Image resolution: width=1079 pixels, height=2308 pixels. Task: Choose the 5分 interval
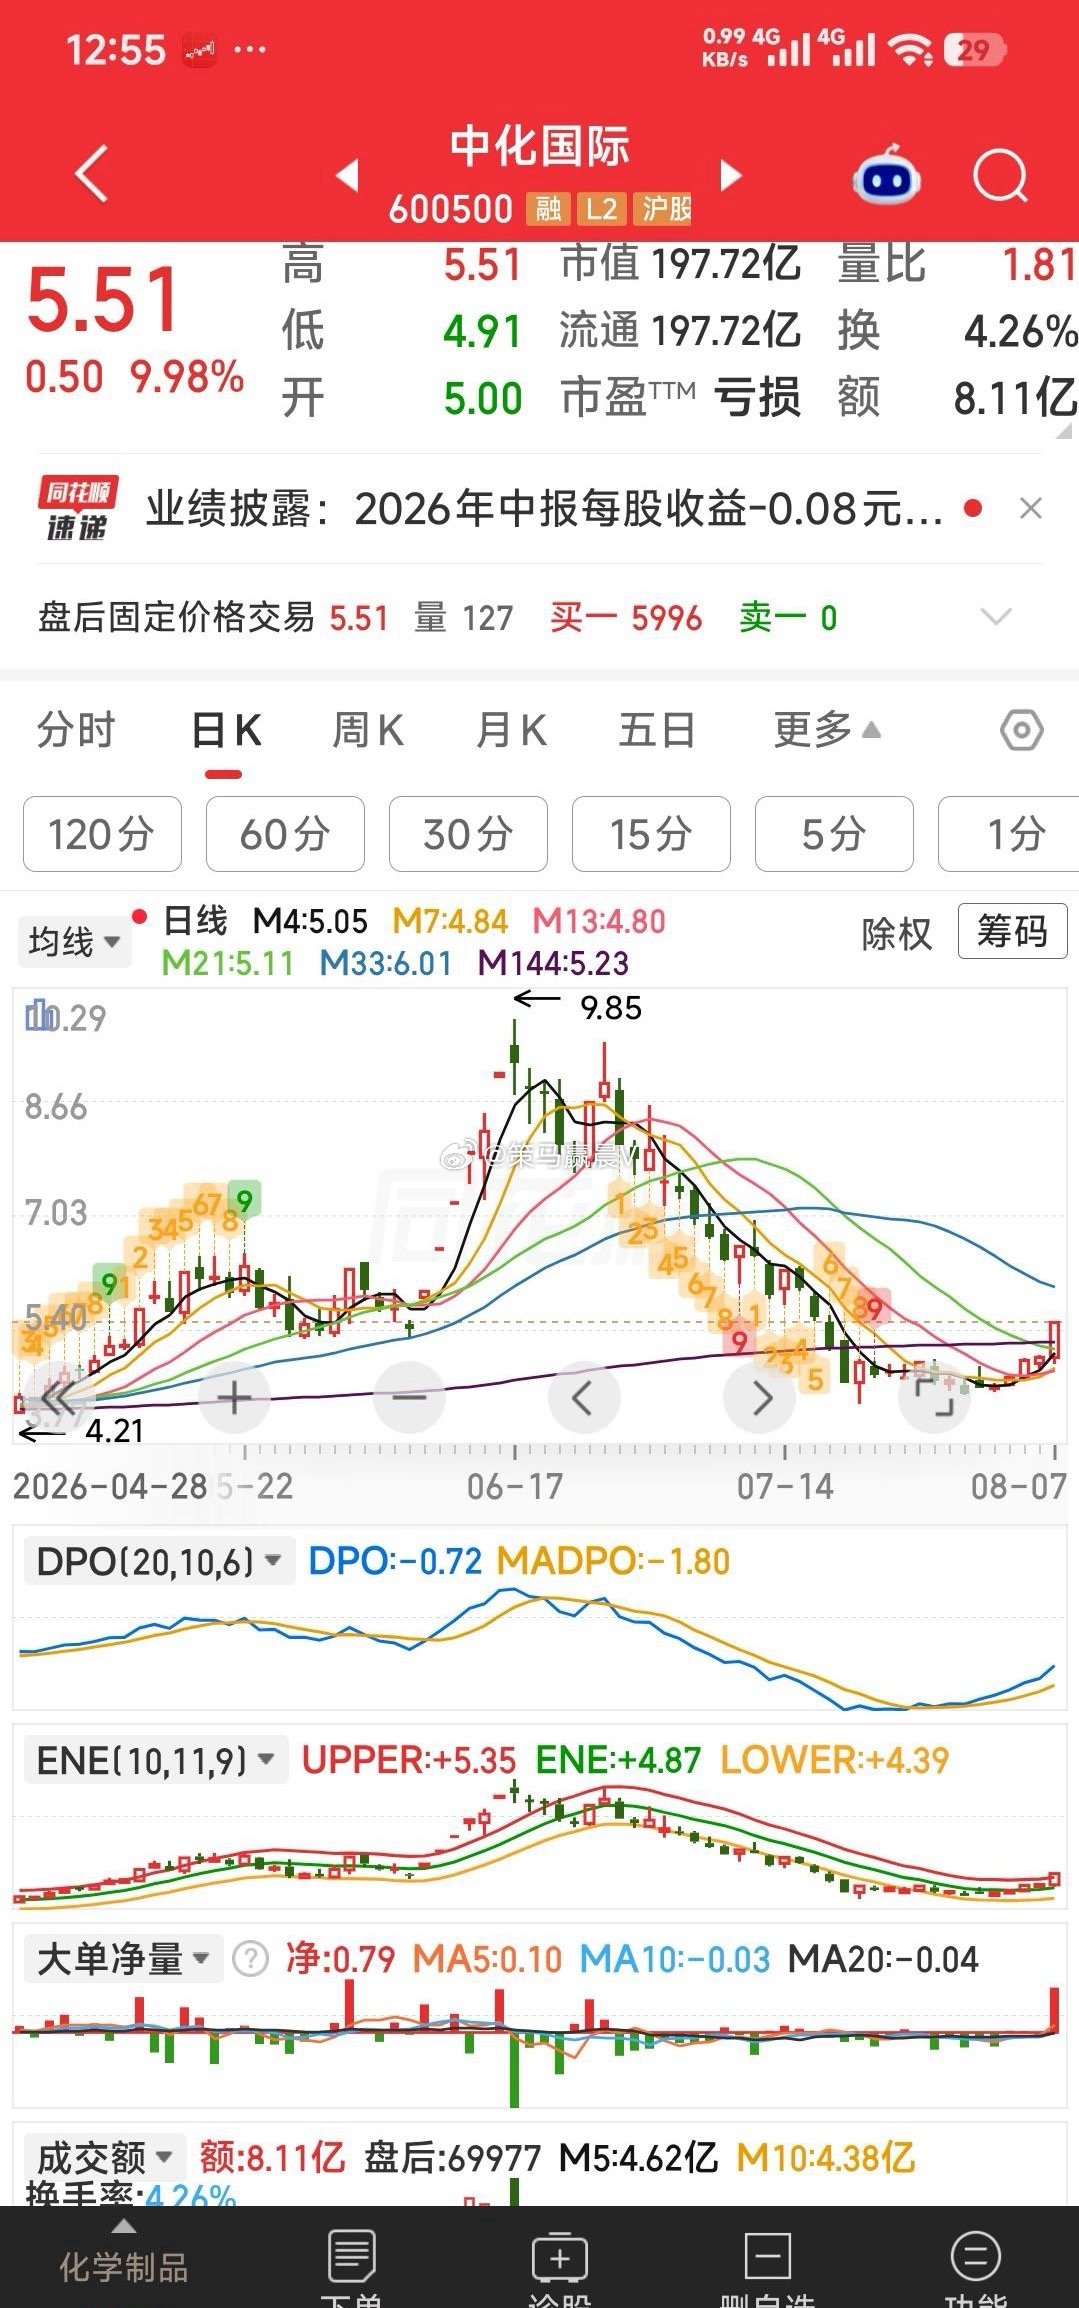(x=834, y=834)
